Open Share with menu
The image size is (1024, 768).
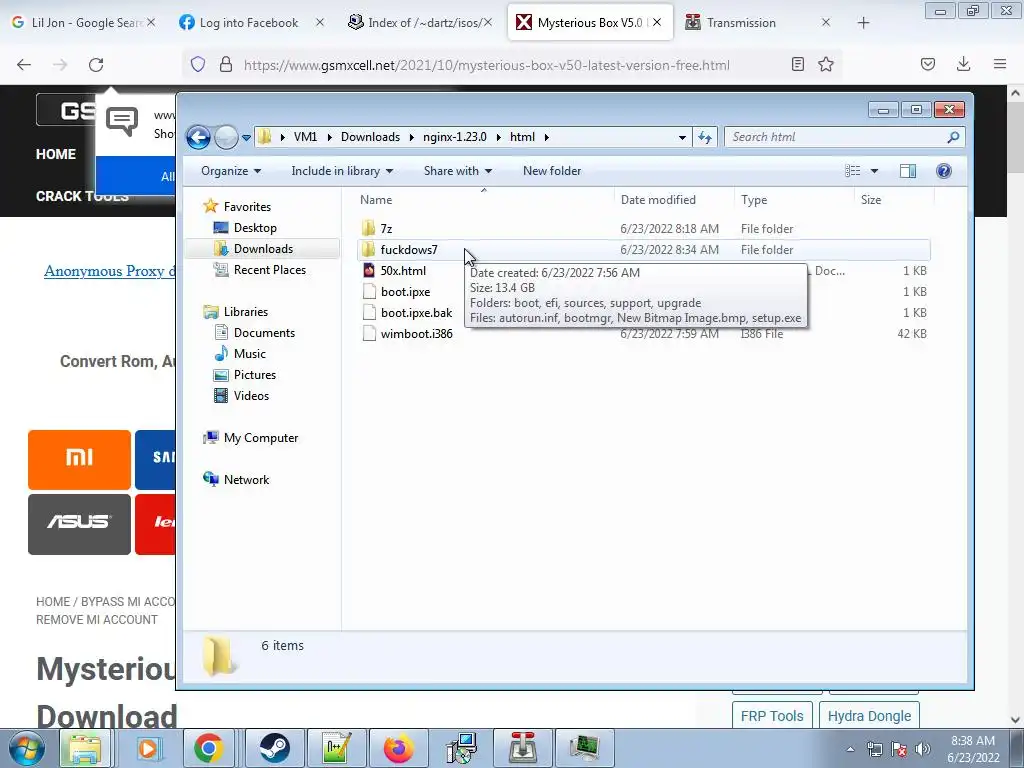pos(457,171)
